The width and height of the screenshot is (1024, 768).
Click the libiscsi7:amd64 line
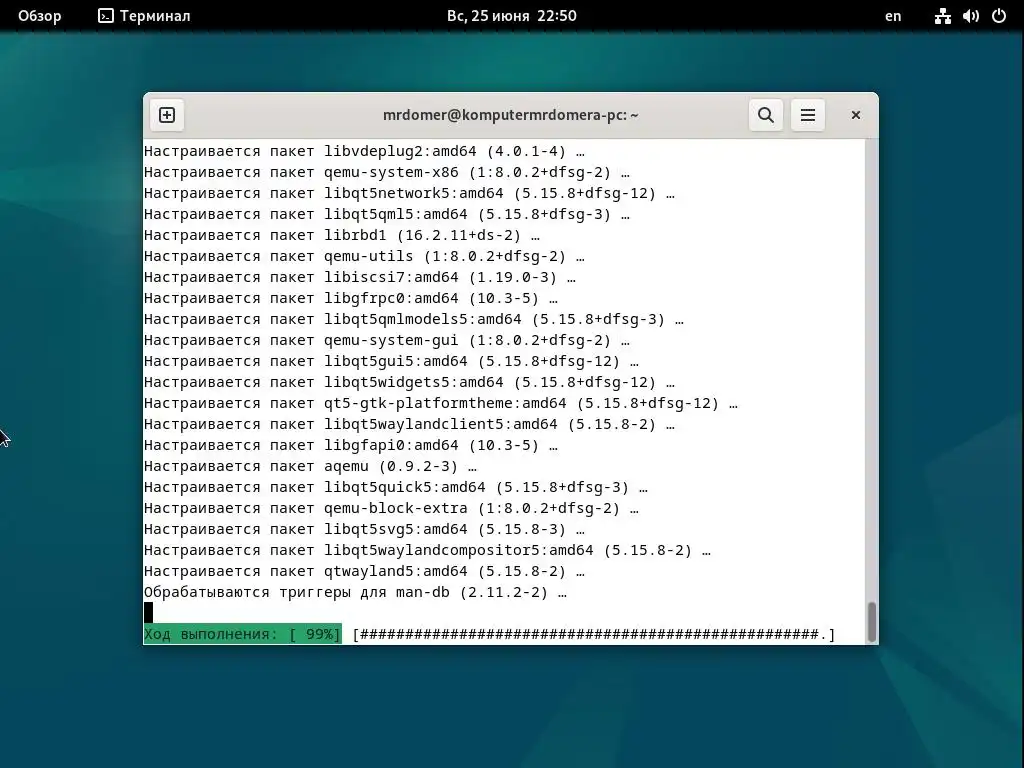(x=360, y=277)
